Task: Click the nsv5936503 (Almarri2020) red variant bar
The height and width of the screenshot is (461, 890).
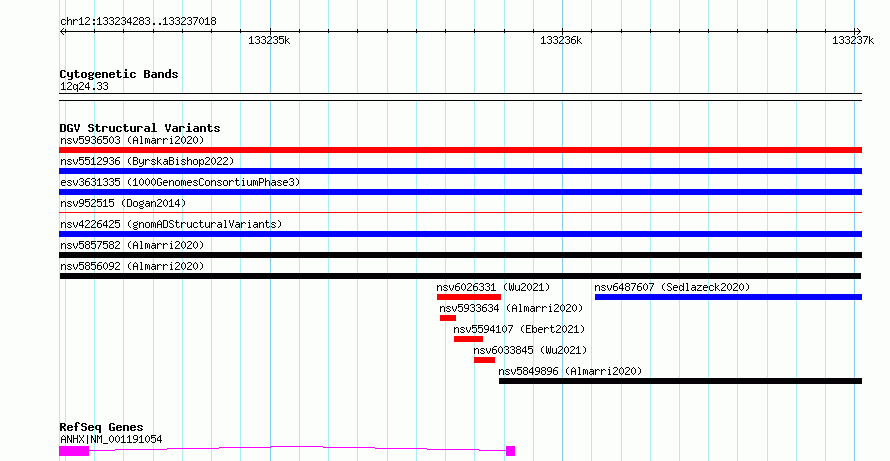Action: (x=460, y=150)
